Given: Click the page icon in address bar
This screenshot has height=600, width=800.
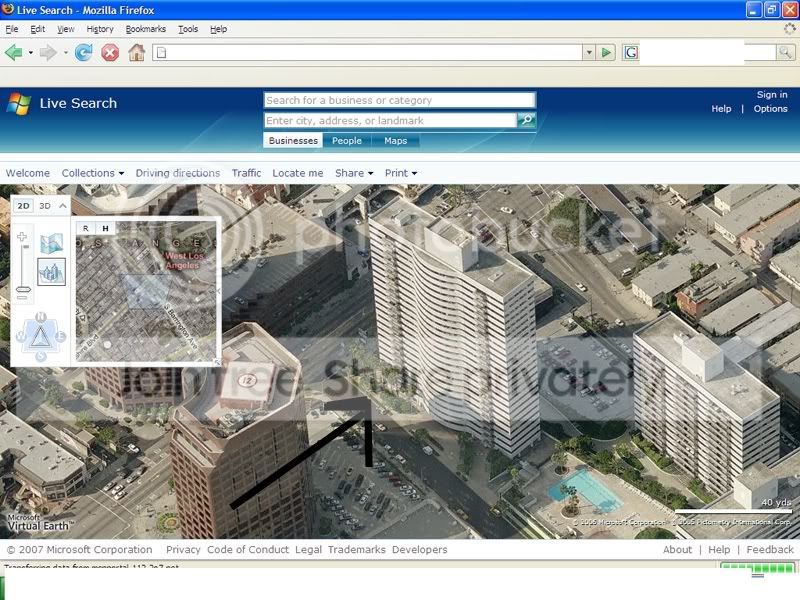Looking at the screenshot, I should (x=161, y=52).
